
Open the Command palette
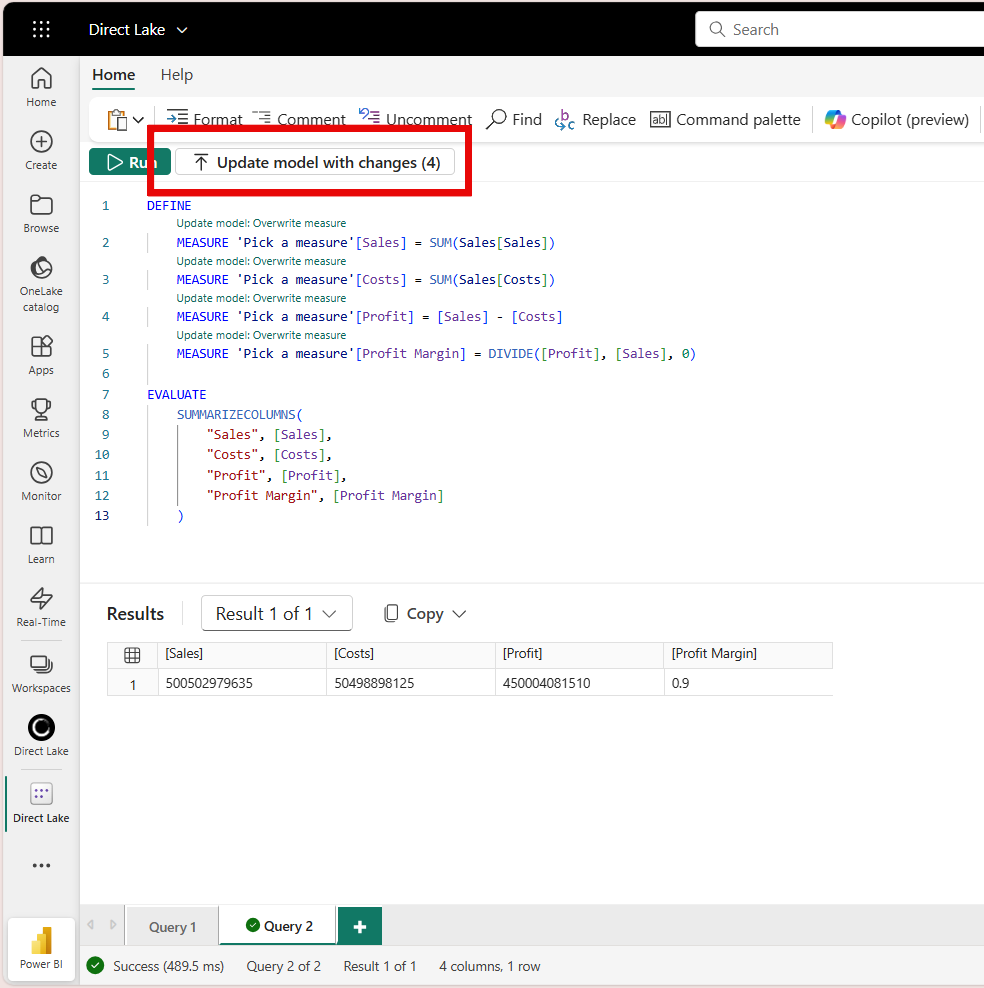(x=725, y=120)
